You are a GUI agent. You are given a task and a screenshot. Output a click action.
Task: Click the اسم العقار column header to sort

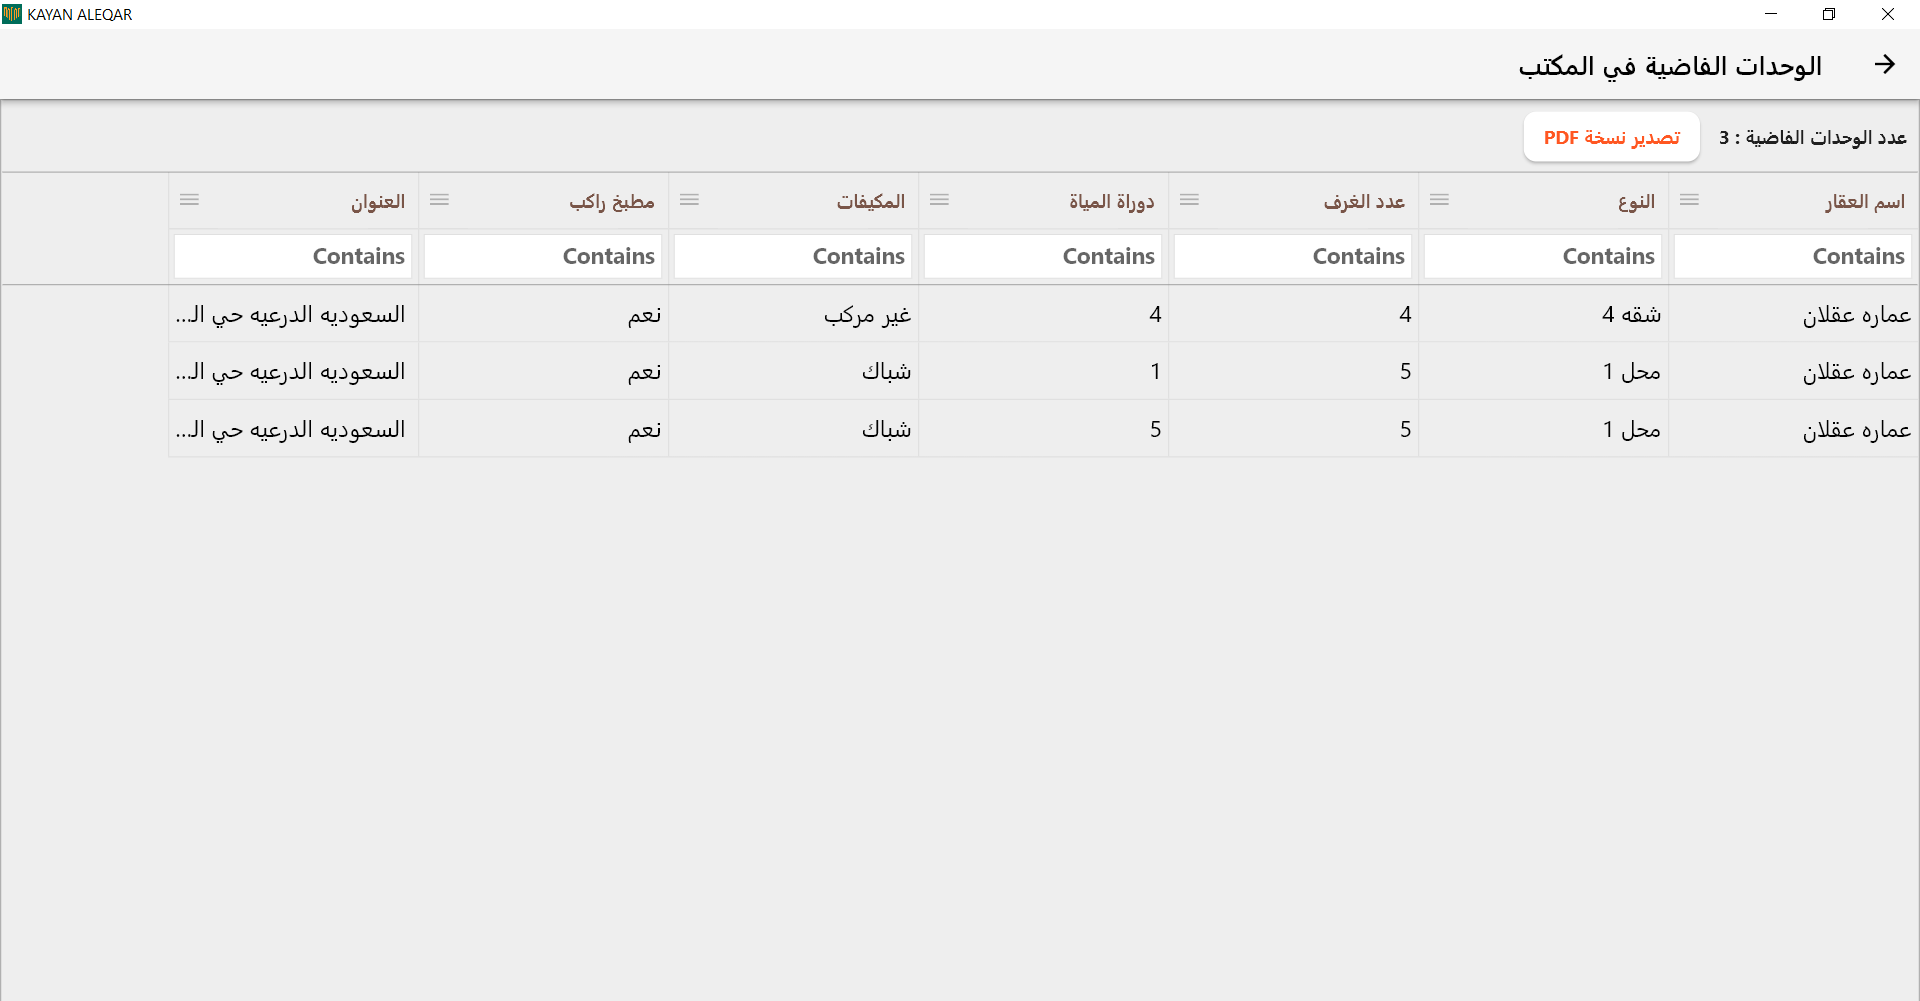tap(1864, 202)
